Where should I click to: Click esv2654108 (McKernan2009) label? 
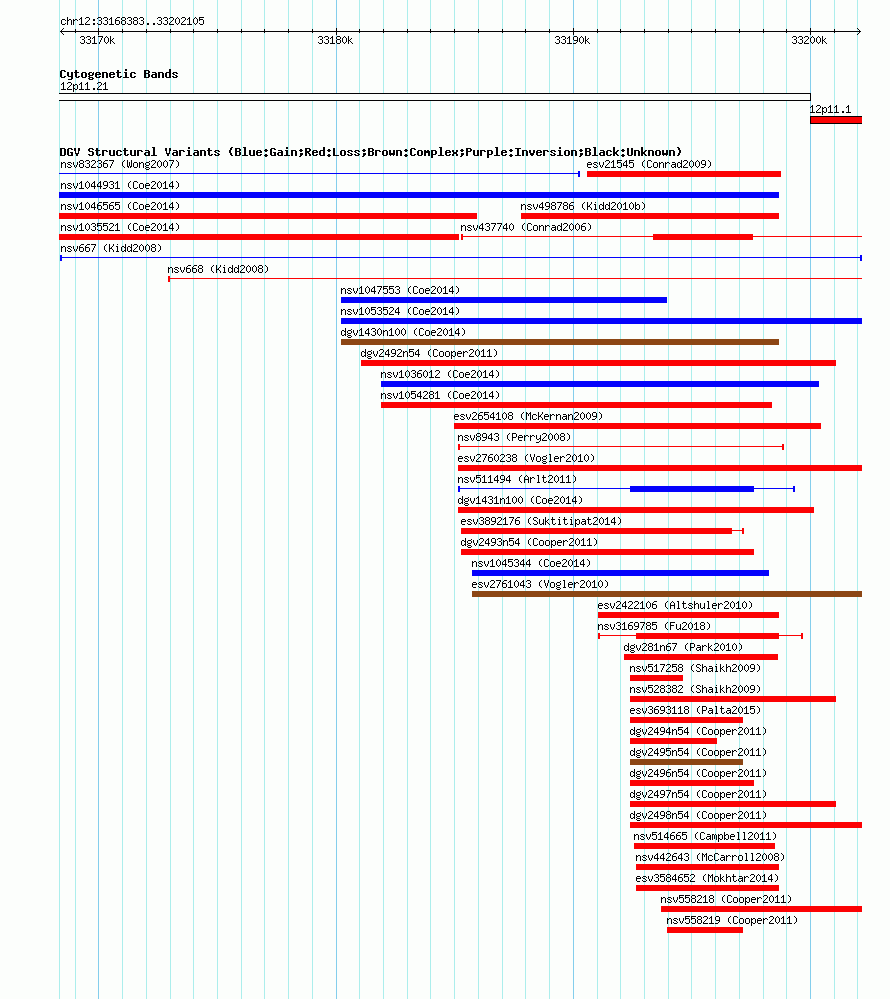point(528,417)
